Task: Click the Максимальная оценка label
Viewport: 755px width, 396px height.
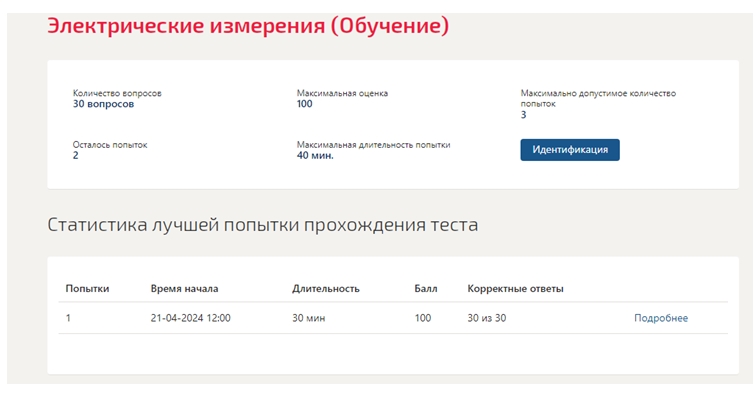Action: point(342,93)
